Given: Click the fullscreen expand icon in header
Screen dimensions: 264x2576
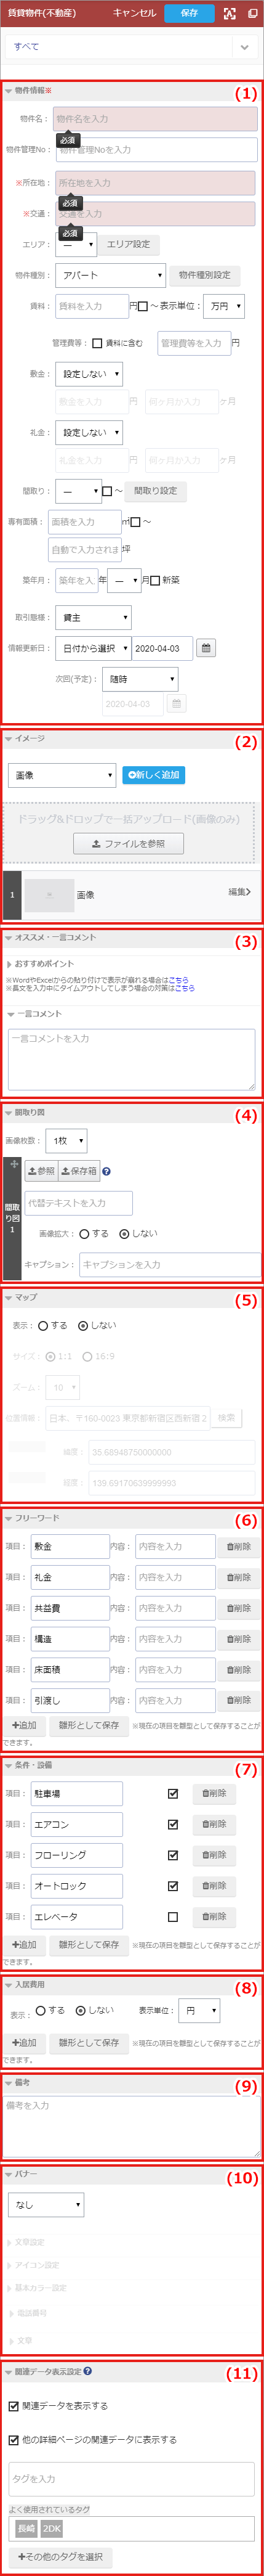Looking at the screenshot, I should pos(230,13).
